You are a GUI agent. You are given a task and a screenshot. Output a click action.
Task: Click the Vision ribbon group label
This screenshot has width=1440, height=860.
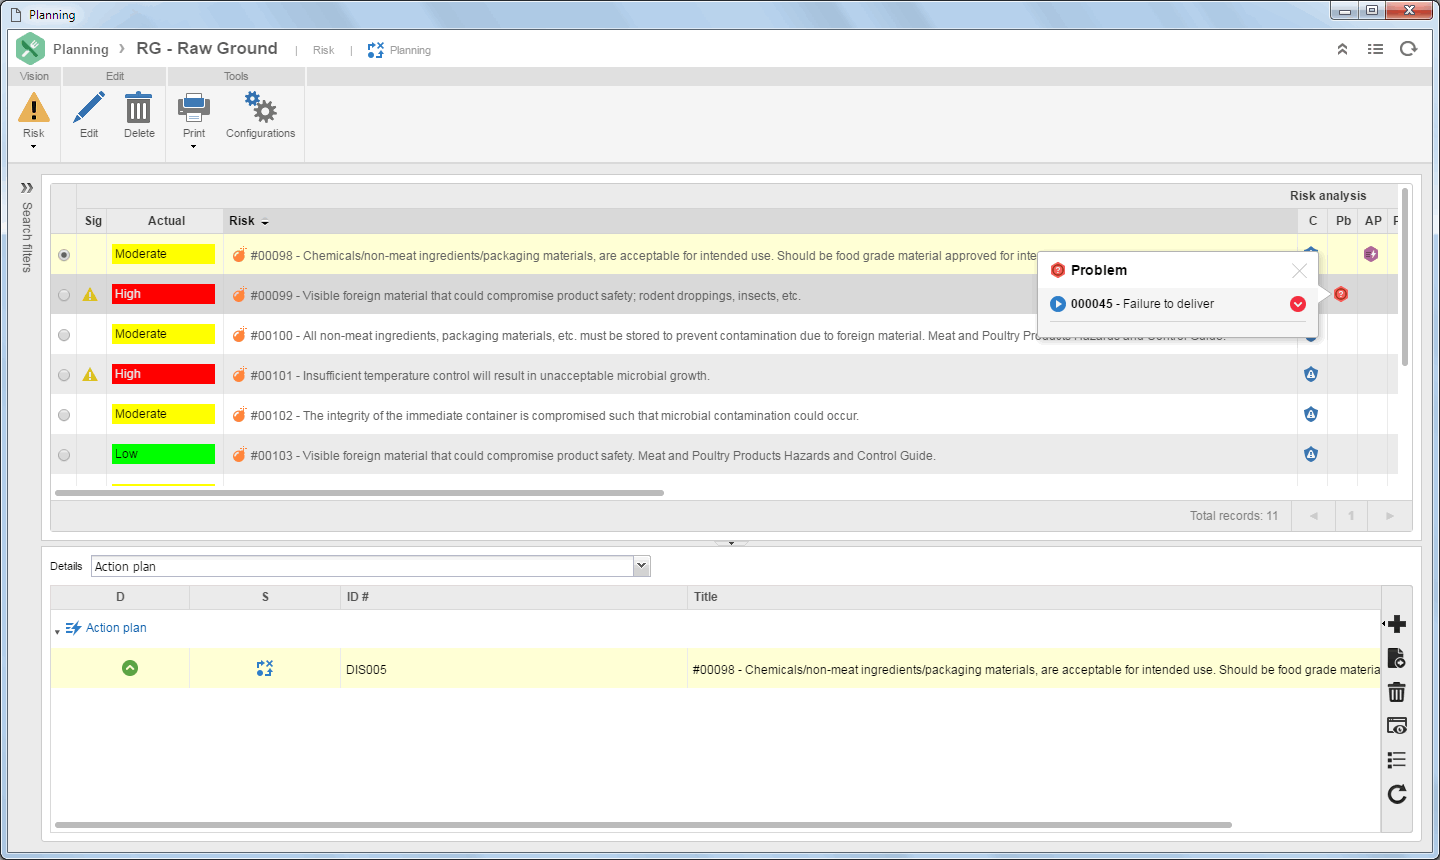click(34, 76)
